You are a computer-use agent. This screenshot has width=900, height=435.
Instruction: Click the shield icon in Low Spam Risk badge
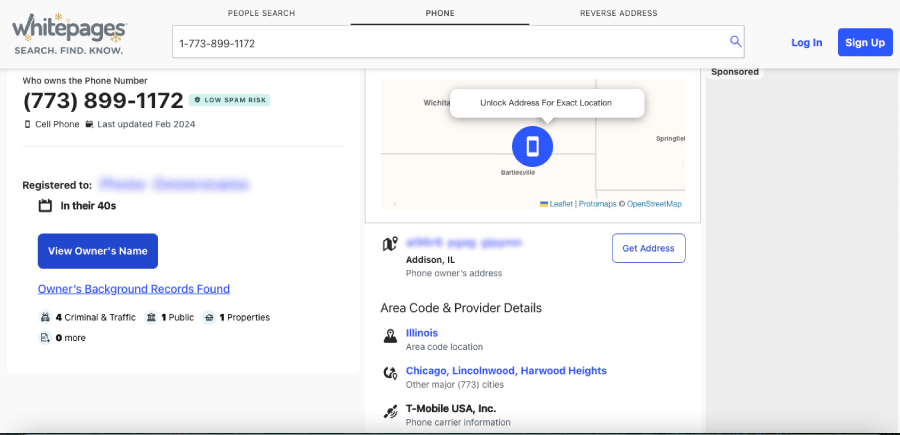coord(197,100)
